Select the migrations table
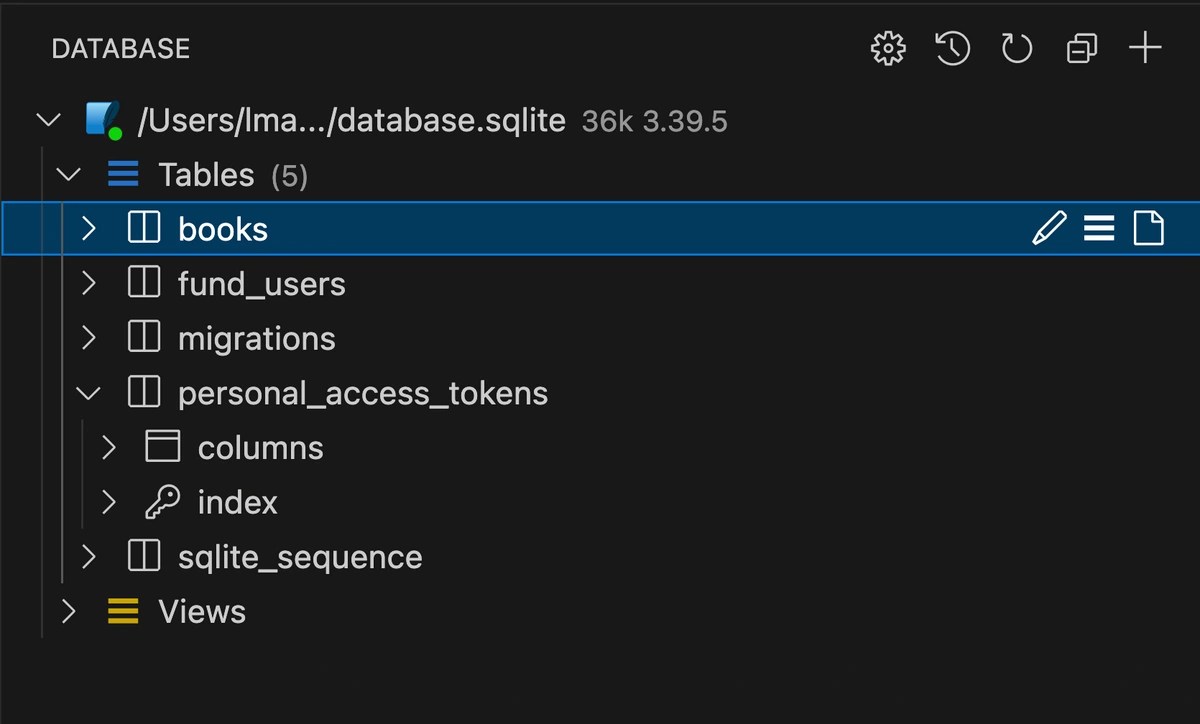The height and width of the screenshot is (724, 1200). [x=256, y=339]
